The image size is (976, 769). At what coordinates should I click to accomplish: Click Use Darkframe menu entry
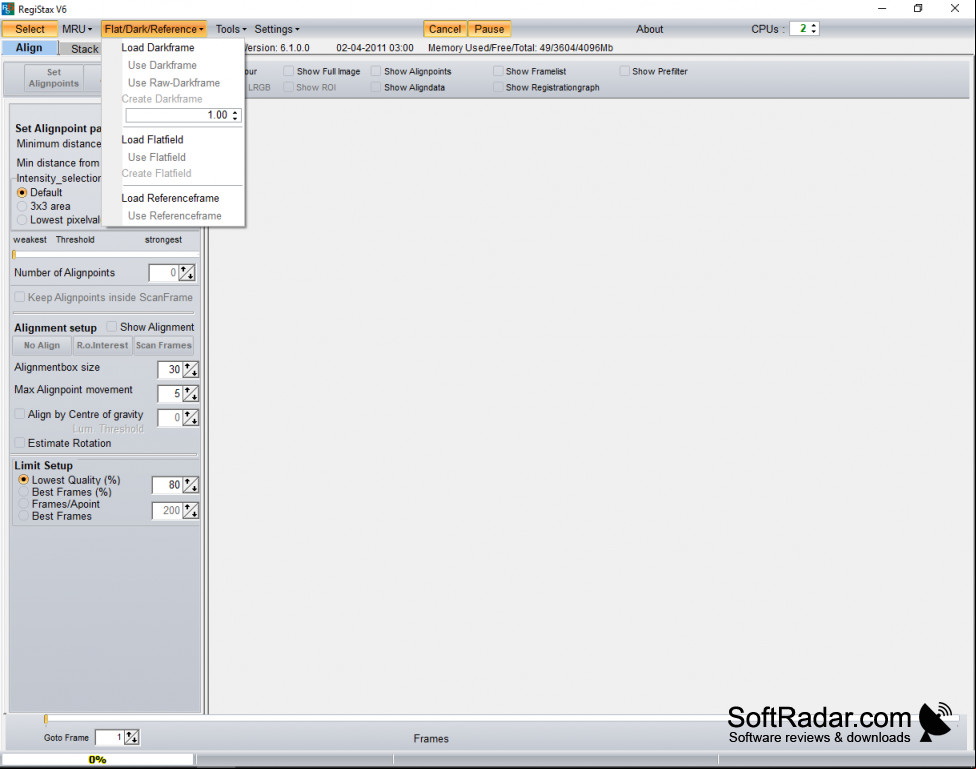[162, 65]
